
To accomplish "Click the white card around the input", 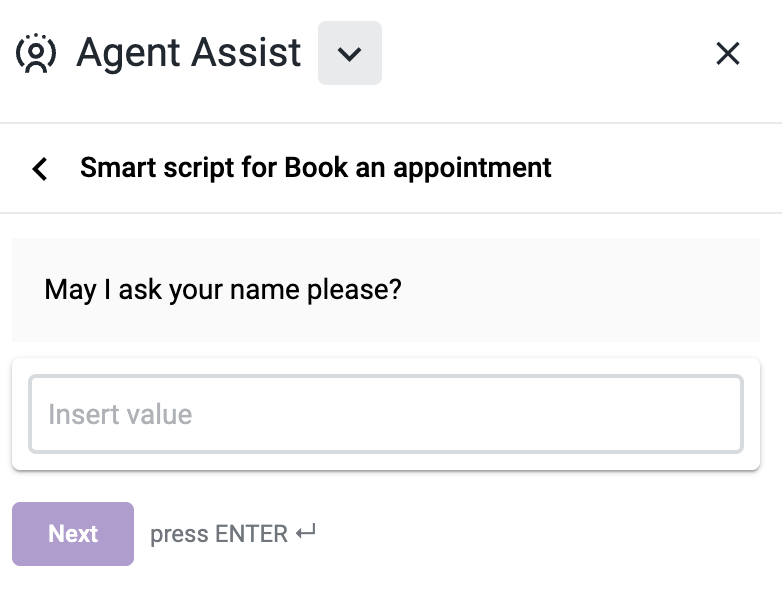I will click(386, 414).
